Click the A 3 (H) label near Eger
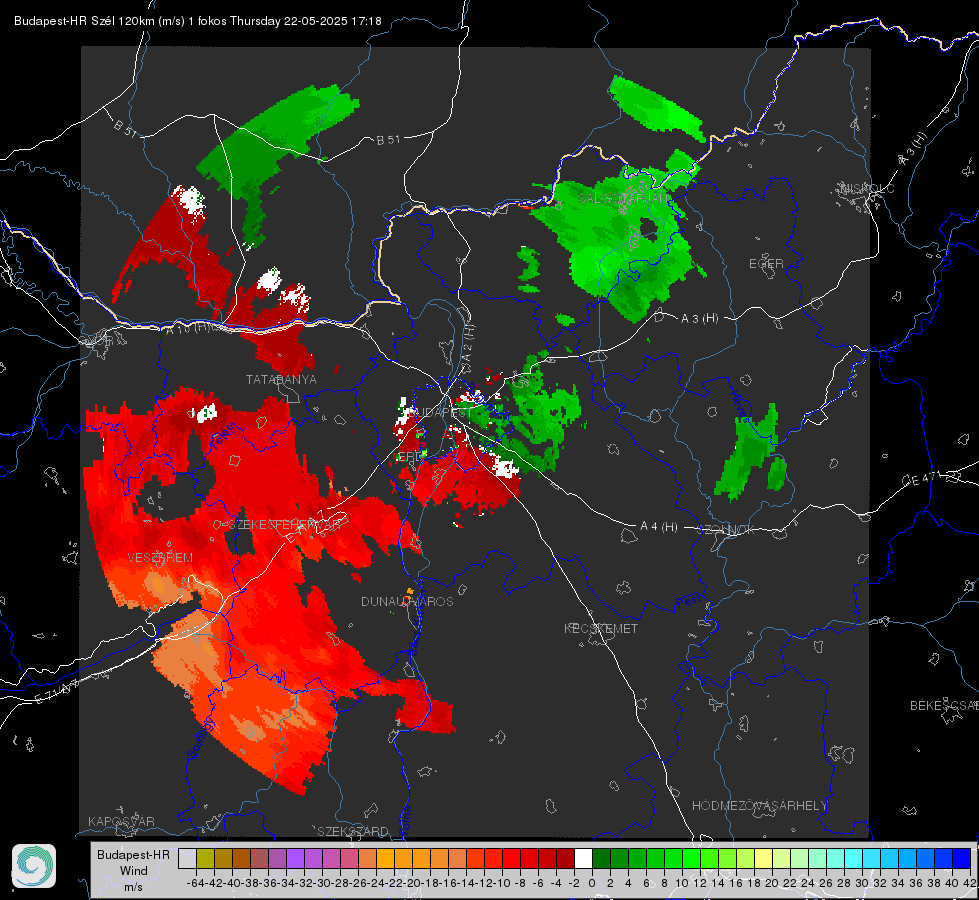This screenshot has width=979, height=900. [x=699, y=319]
